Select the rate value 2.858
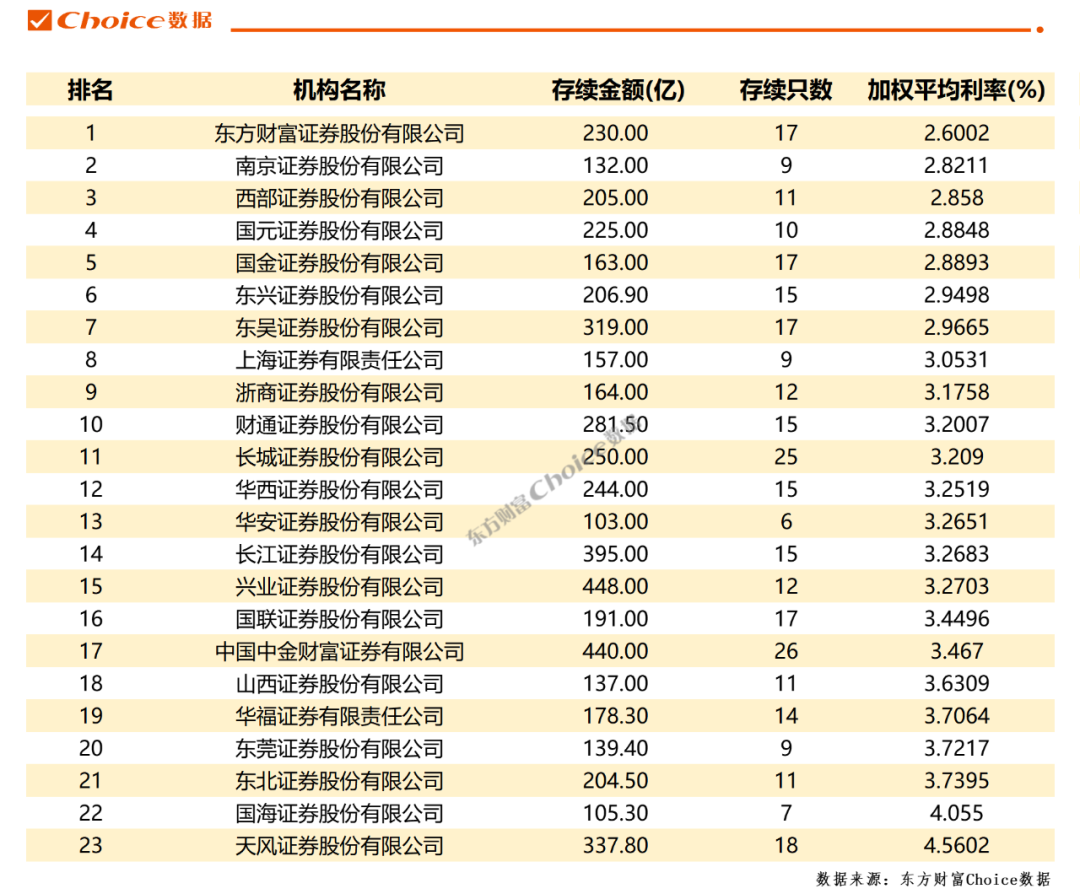 956,198
